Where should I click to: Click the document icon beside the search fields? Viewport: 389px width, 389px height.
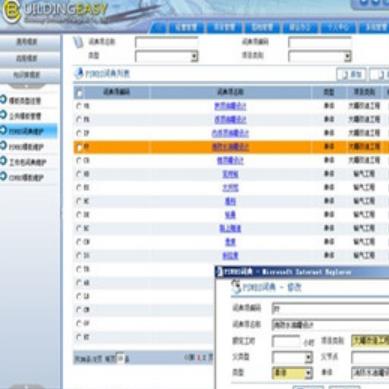[78, 43]
